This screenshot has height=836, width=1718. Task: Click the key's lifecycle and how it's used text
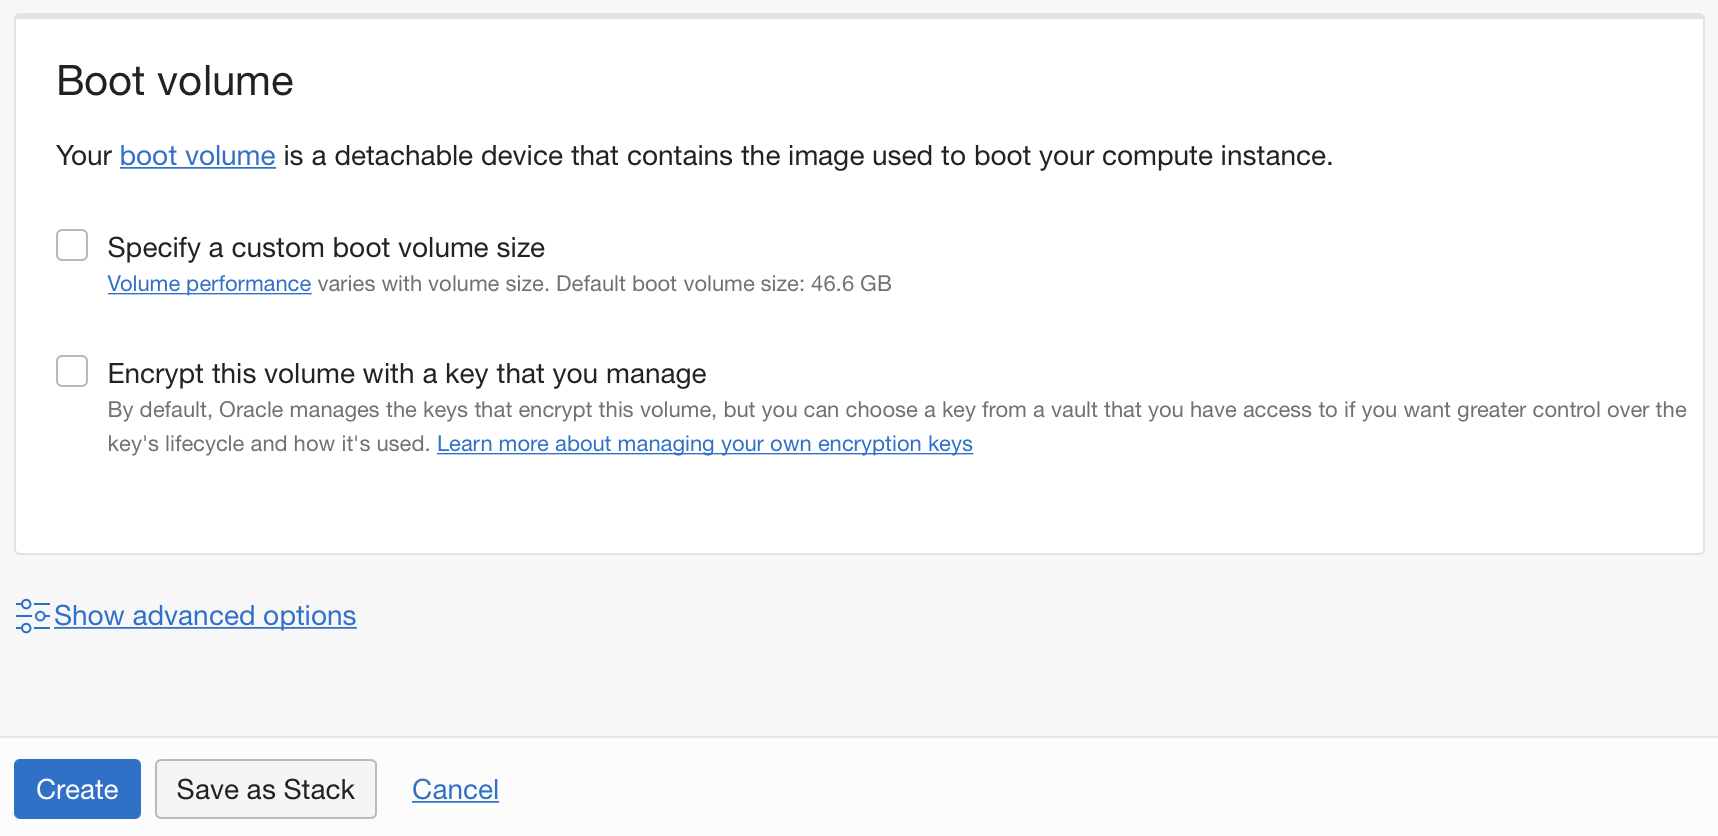tap(269, 444)
